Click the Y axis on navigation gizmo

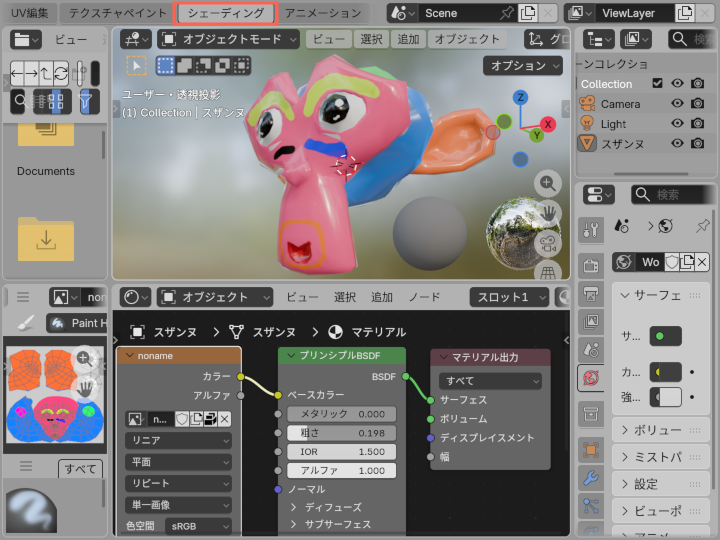pos(536,135)
